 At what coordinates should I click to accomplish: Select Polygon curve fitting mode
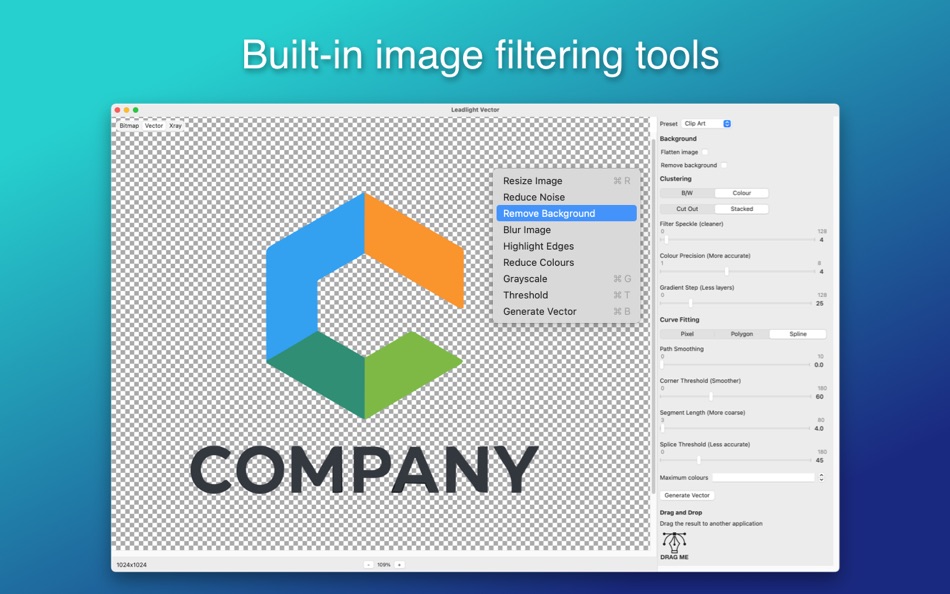[x=742, y=332]
